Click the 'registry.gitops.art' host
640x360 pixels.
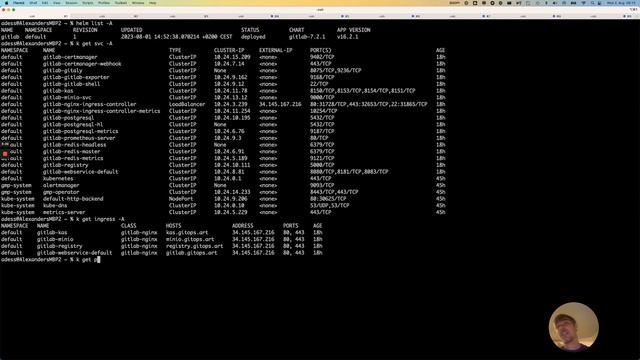pos(194,246)
